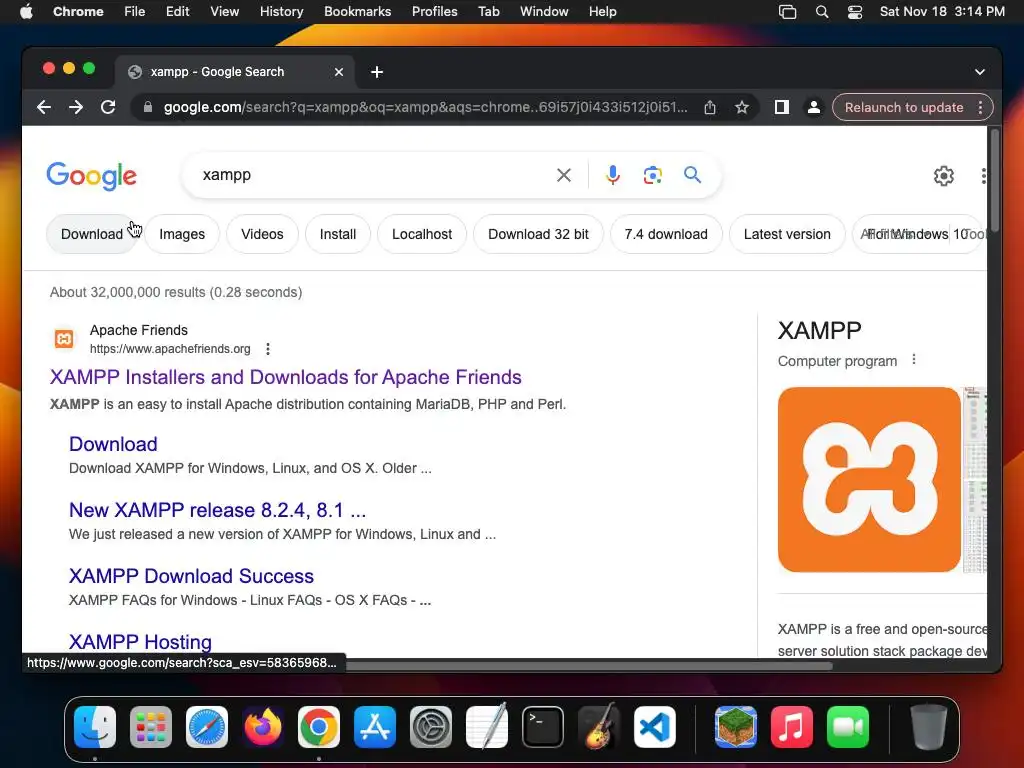
Task: Open Google Lens image search icon
Action: click(652, 175)
